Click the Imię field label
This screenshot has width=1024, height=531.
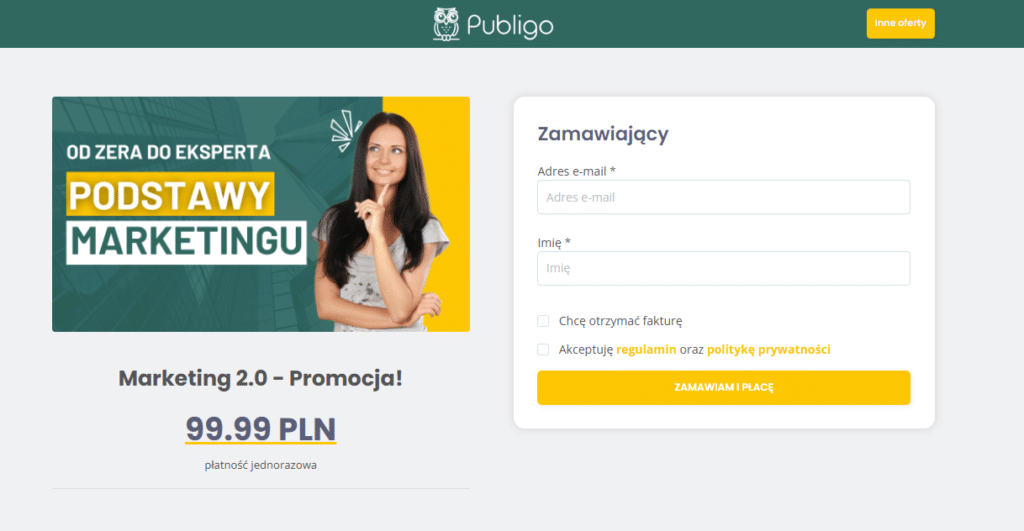pos(554,243)
